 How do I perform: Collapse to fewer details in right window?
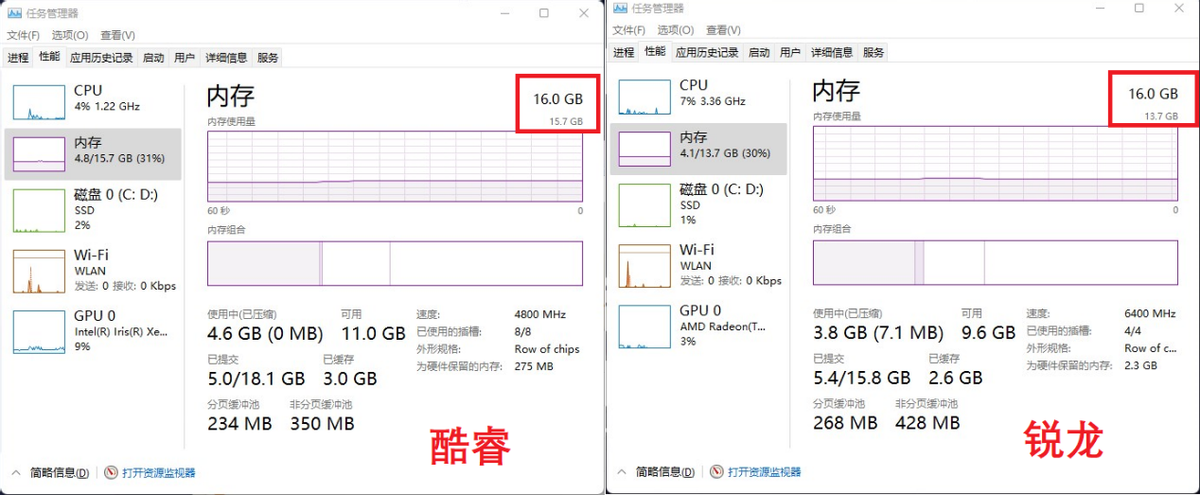click(656, 472)
